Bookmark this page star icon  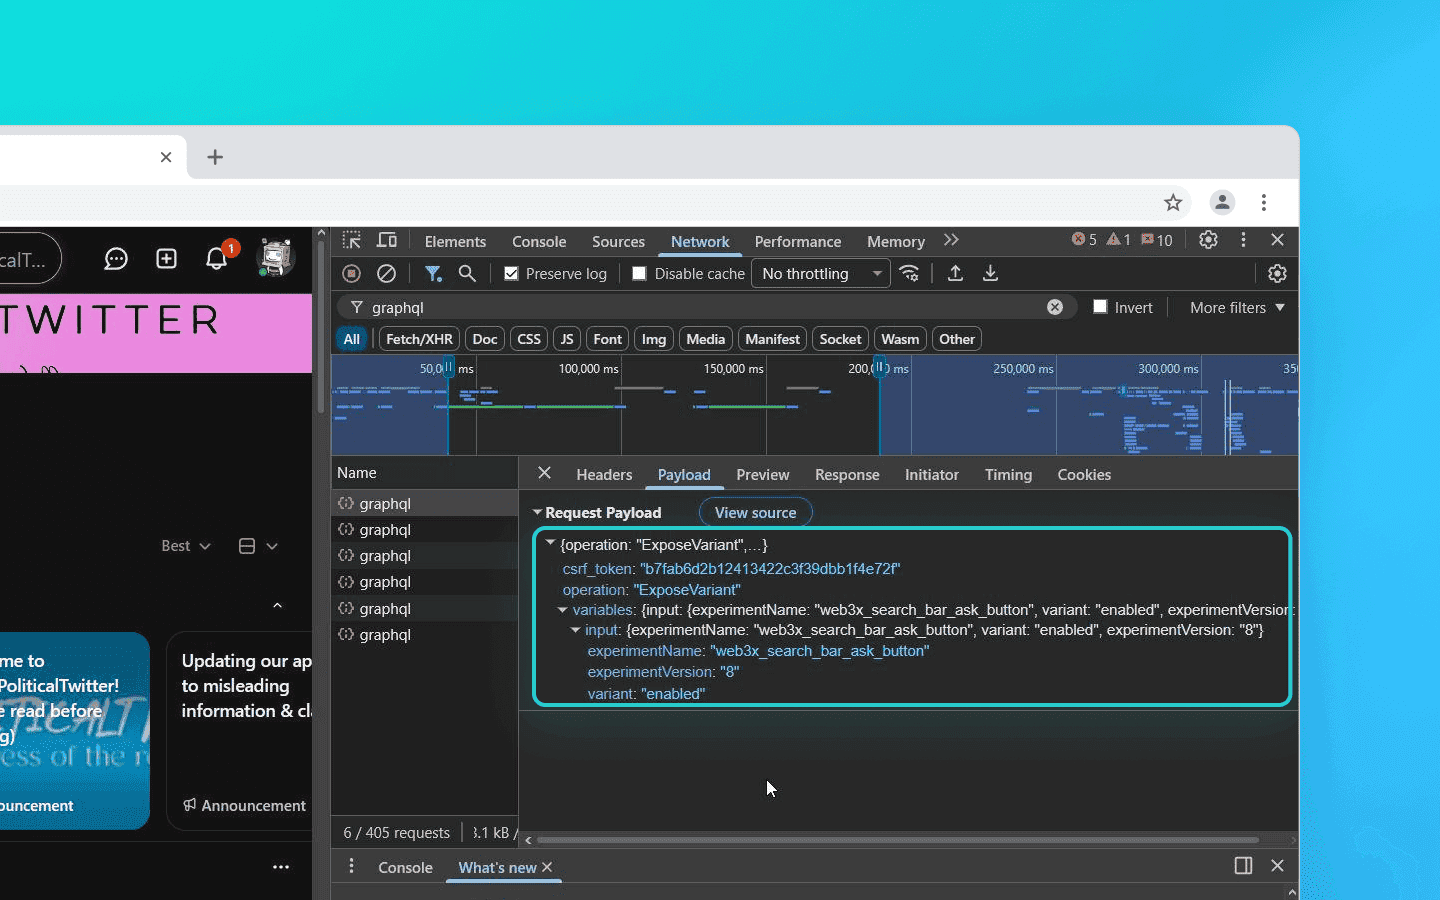(x=1173, y=203)
